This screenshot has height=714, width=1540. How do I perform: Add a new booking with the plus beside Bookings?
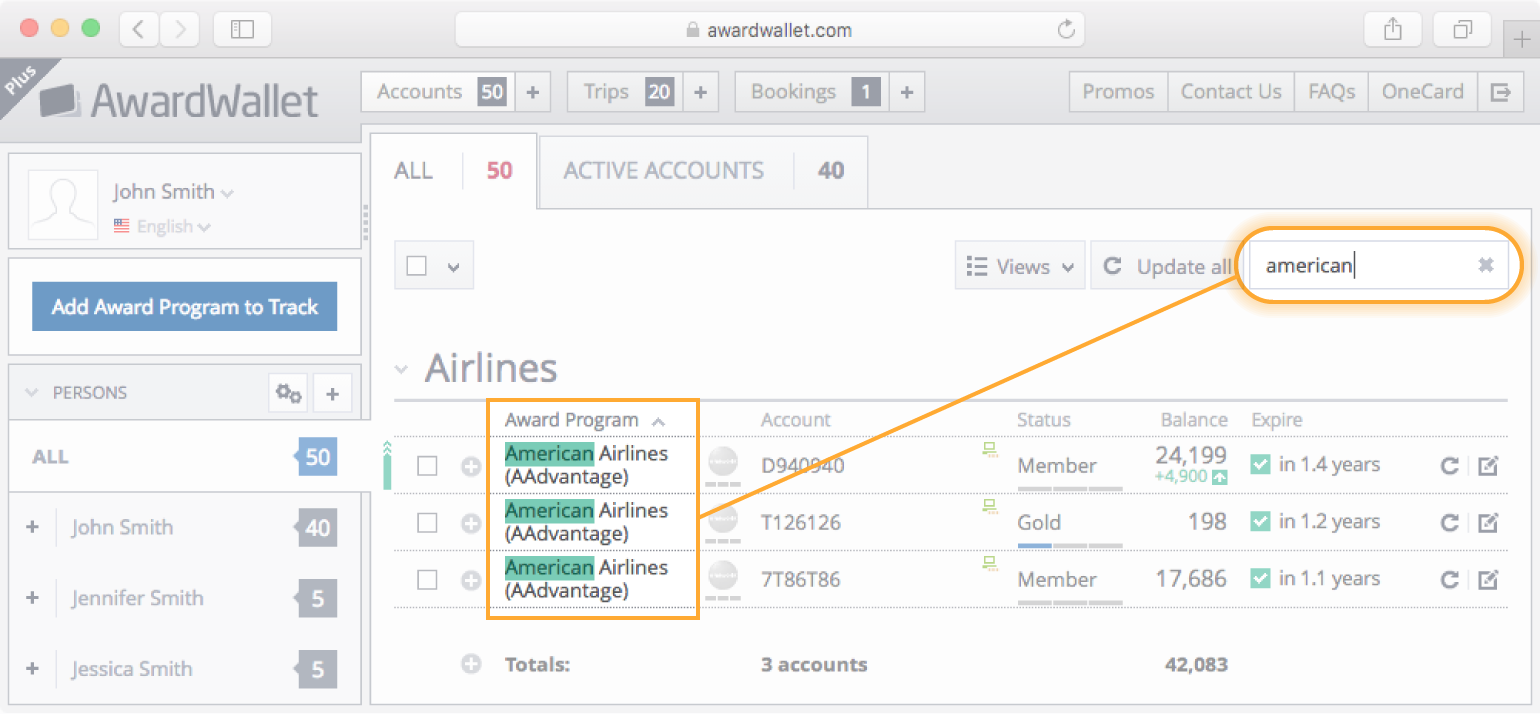pyautogui.click(x=907, y=92)
